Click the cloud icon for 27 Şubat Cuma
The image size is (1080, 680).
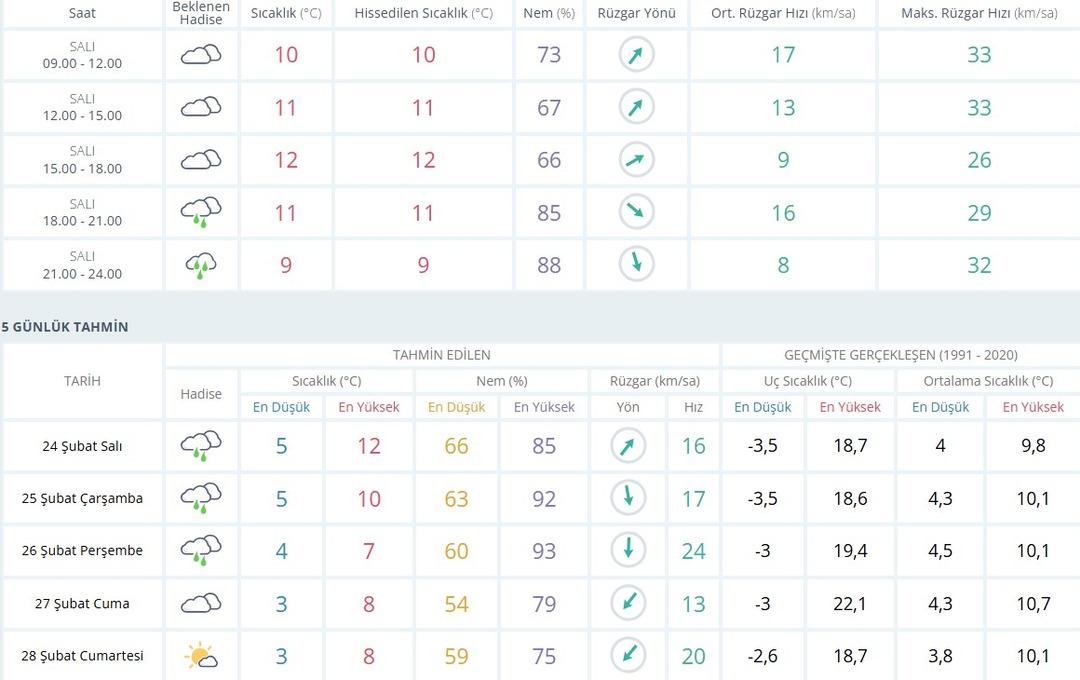[x=201, y=603]
